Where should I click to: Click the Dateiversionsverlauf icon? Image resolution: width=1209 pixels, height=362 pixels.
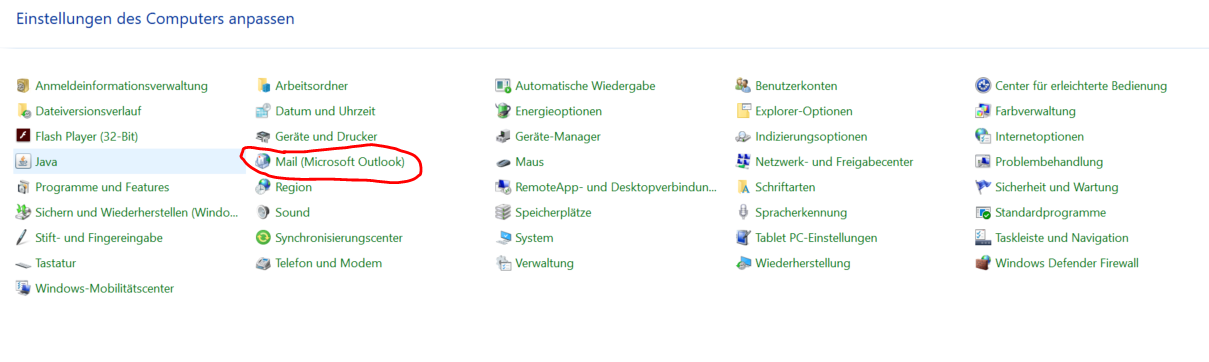pyautogui.click(x=24, y=111)
